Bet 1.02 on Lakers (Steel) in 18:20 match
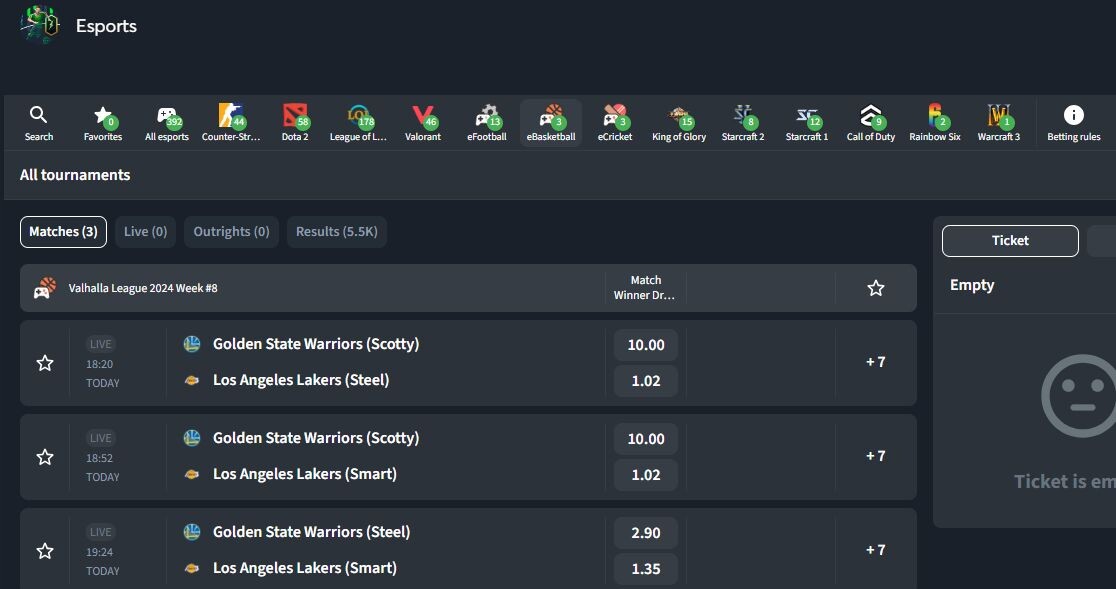 [646, 381]
